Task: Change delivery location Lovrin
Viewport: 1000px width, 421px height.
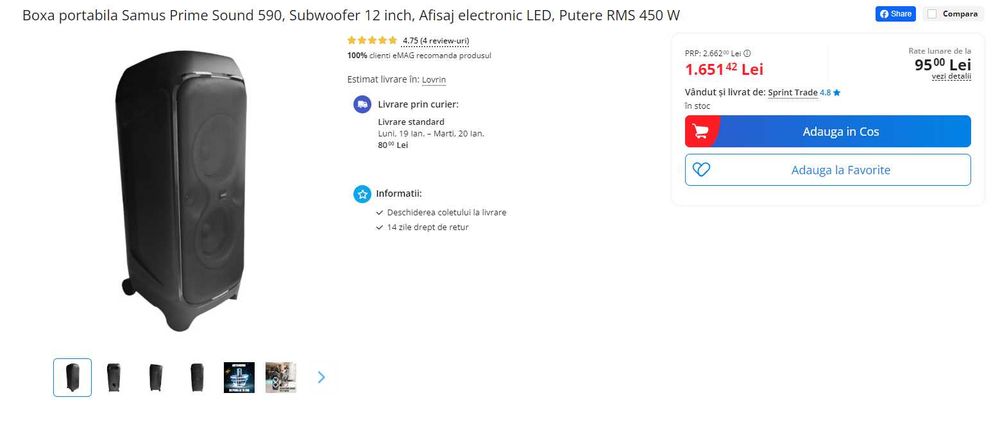Action: (x=434, y=80)
